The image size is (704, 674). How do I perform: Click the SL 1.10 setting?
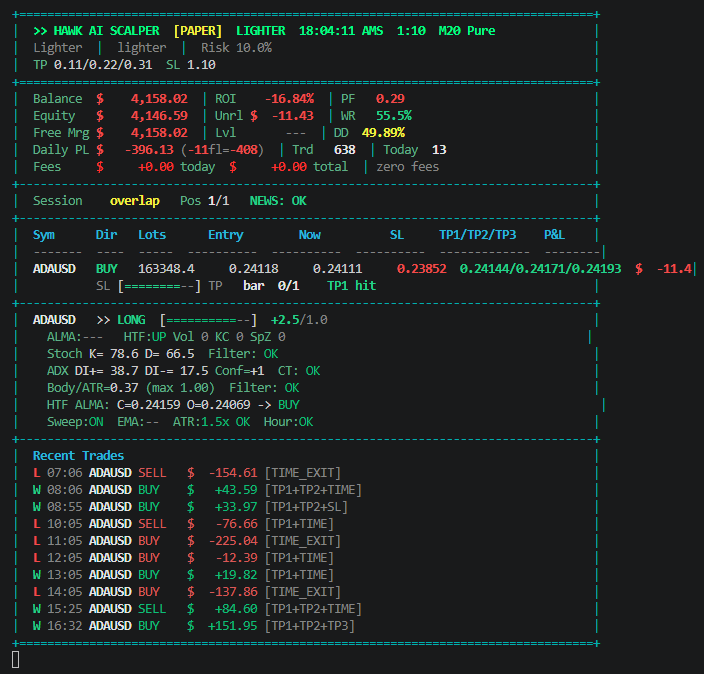191,65
